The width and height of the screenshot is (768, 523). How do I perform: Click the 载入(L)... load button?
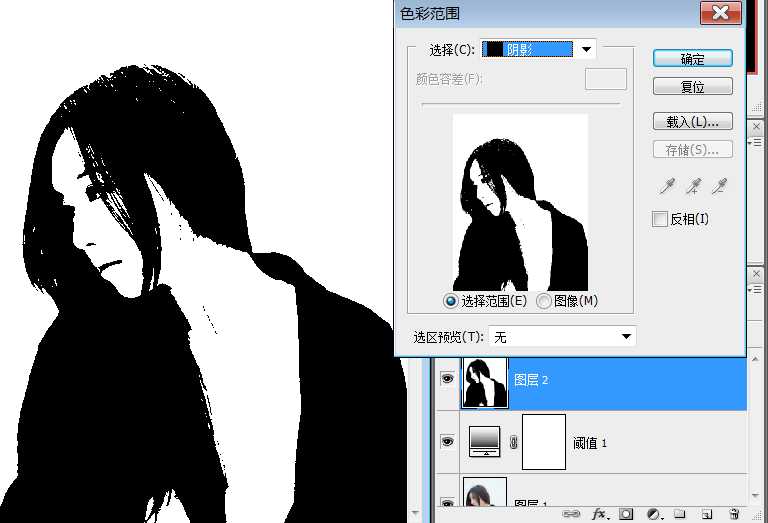pyautogui.click(x=693, y=121)
